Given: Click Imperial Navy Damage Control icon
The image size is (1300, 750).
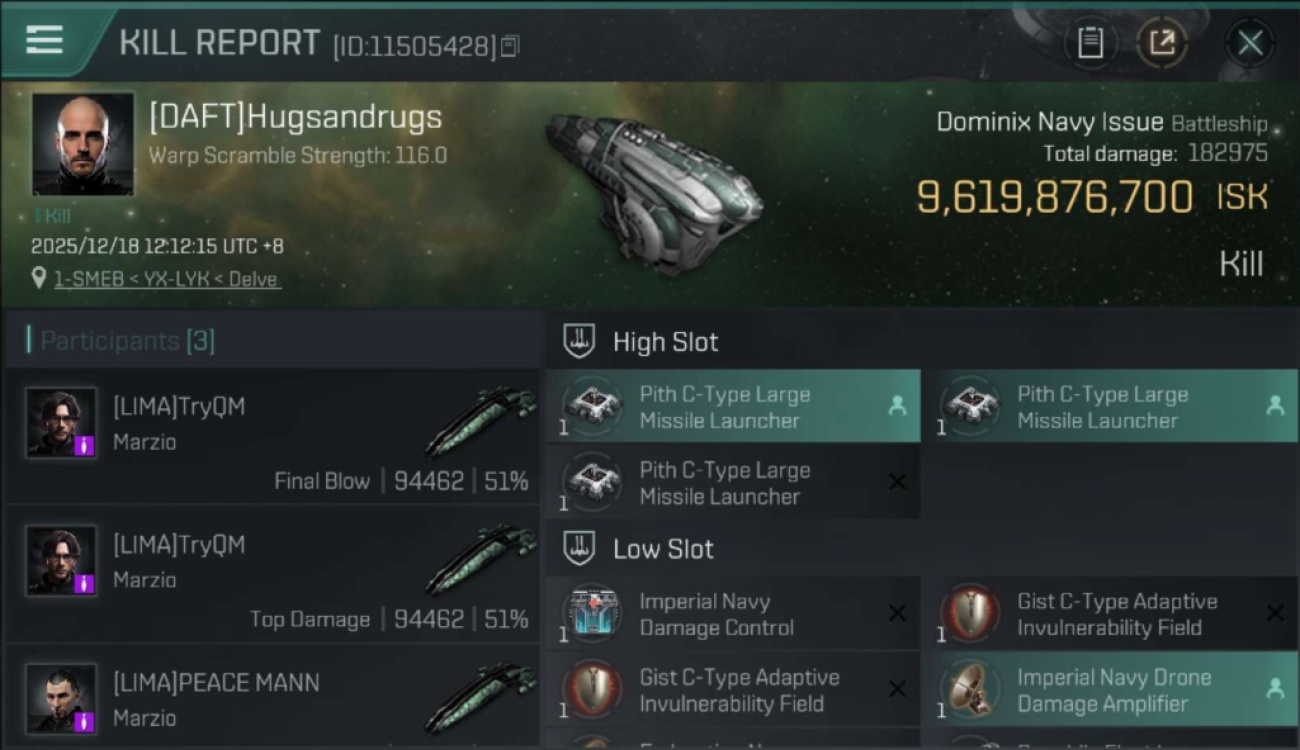Looking at the screenshot, I should pos(593,614).
